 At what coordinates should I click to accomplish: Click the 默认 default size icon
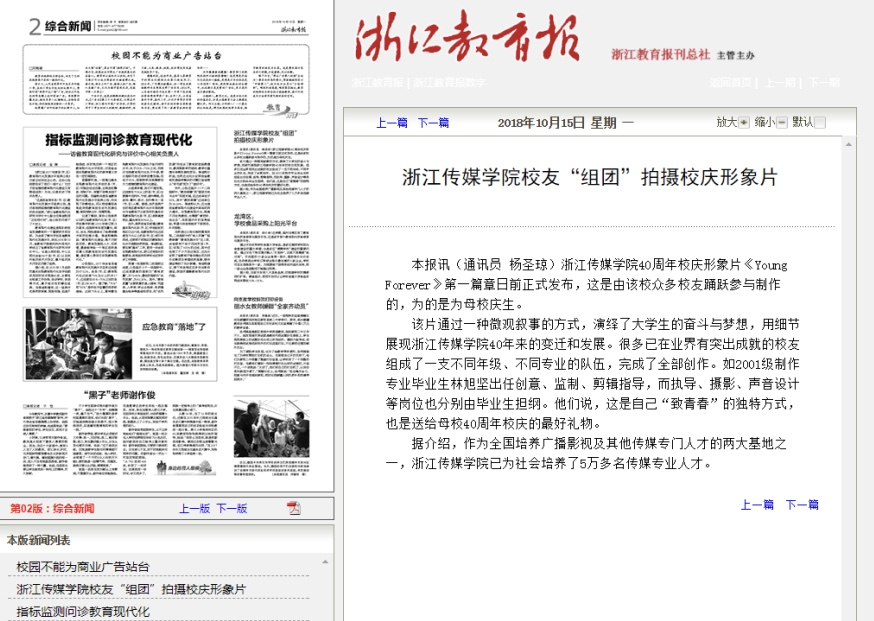820,123
